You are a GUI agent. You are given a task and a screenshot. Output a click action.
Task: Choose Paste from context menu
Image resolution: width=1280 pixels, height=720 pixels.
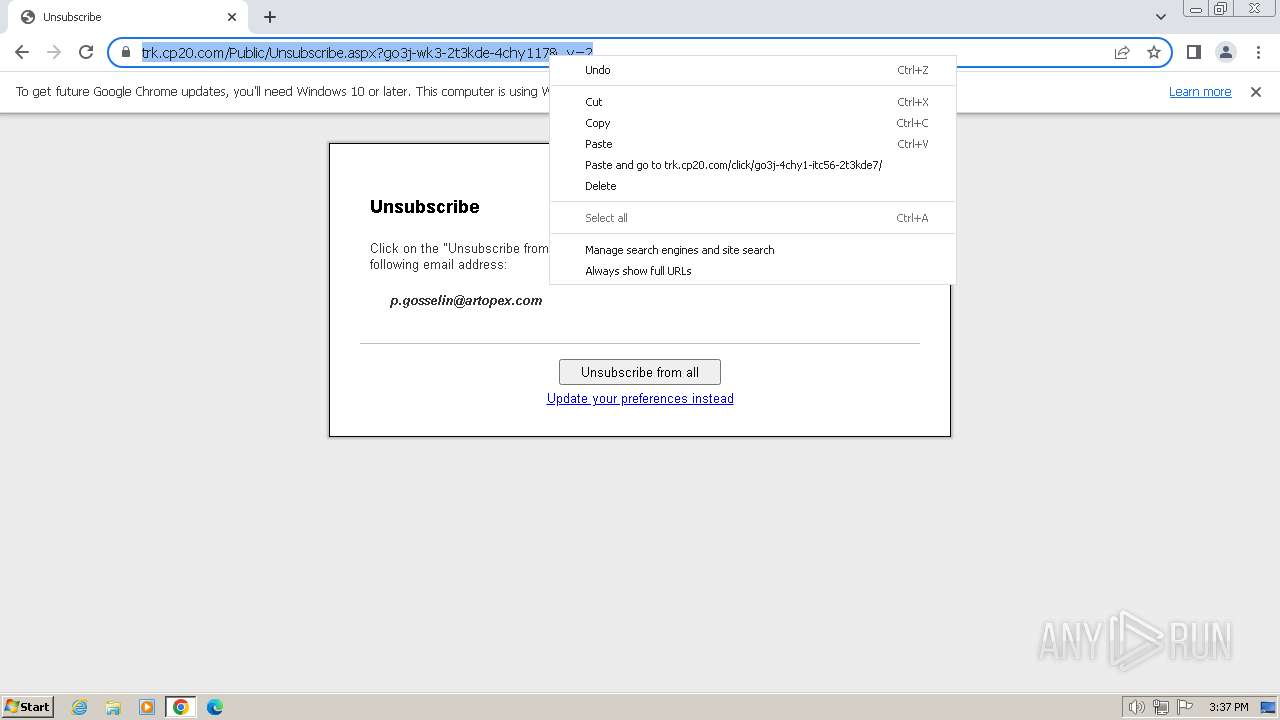coord(753,144)
